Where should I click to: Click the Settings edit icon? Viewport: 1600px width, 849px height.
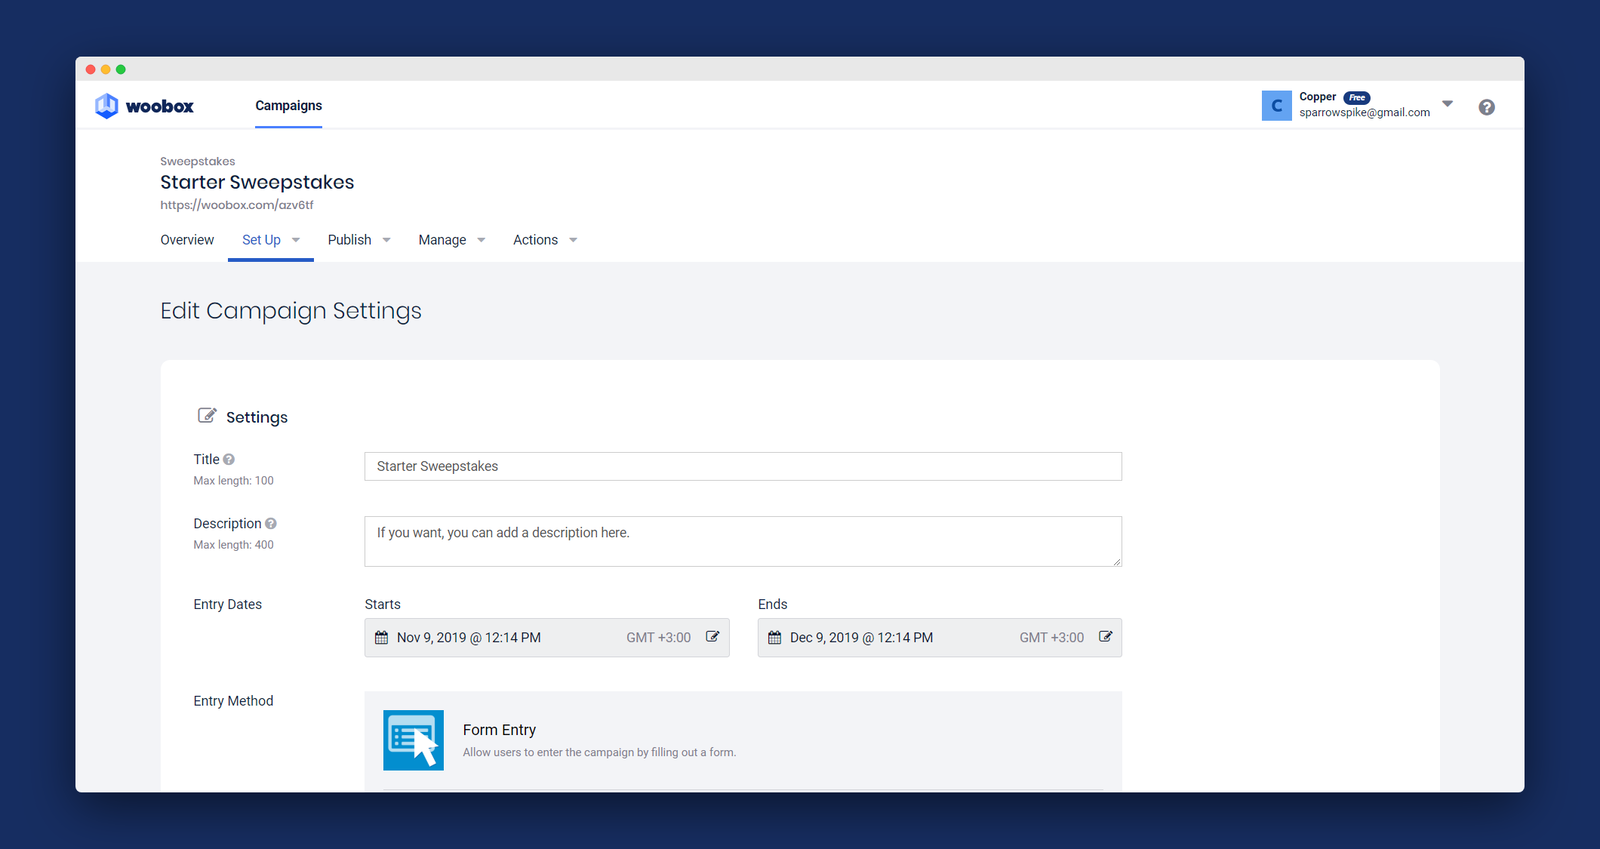click(x=207, y=415)
